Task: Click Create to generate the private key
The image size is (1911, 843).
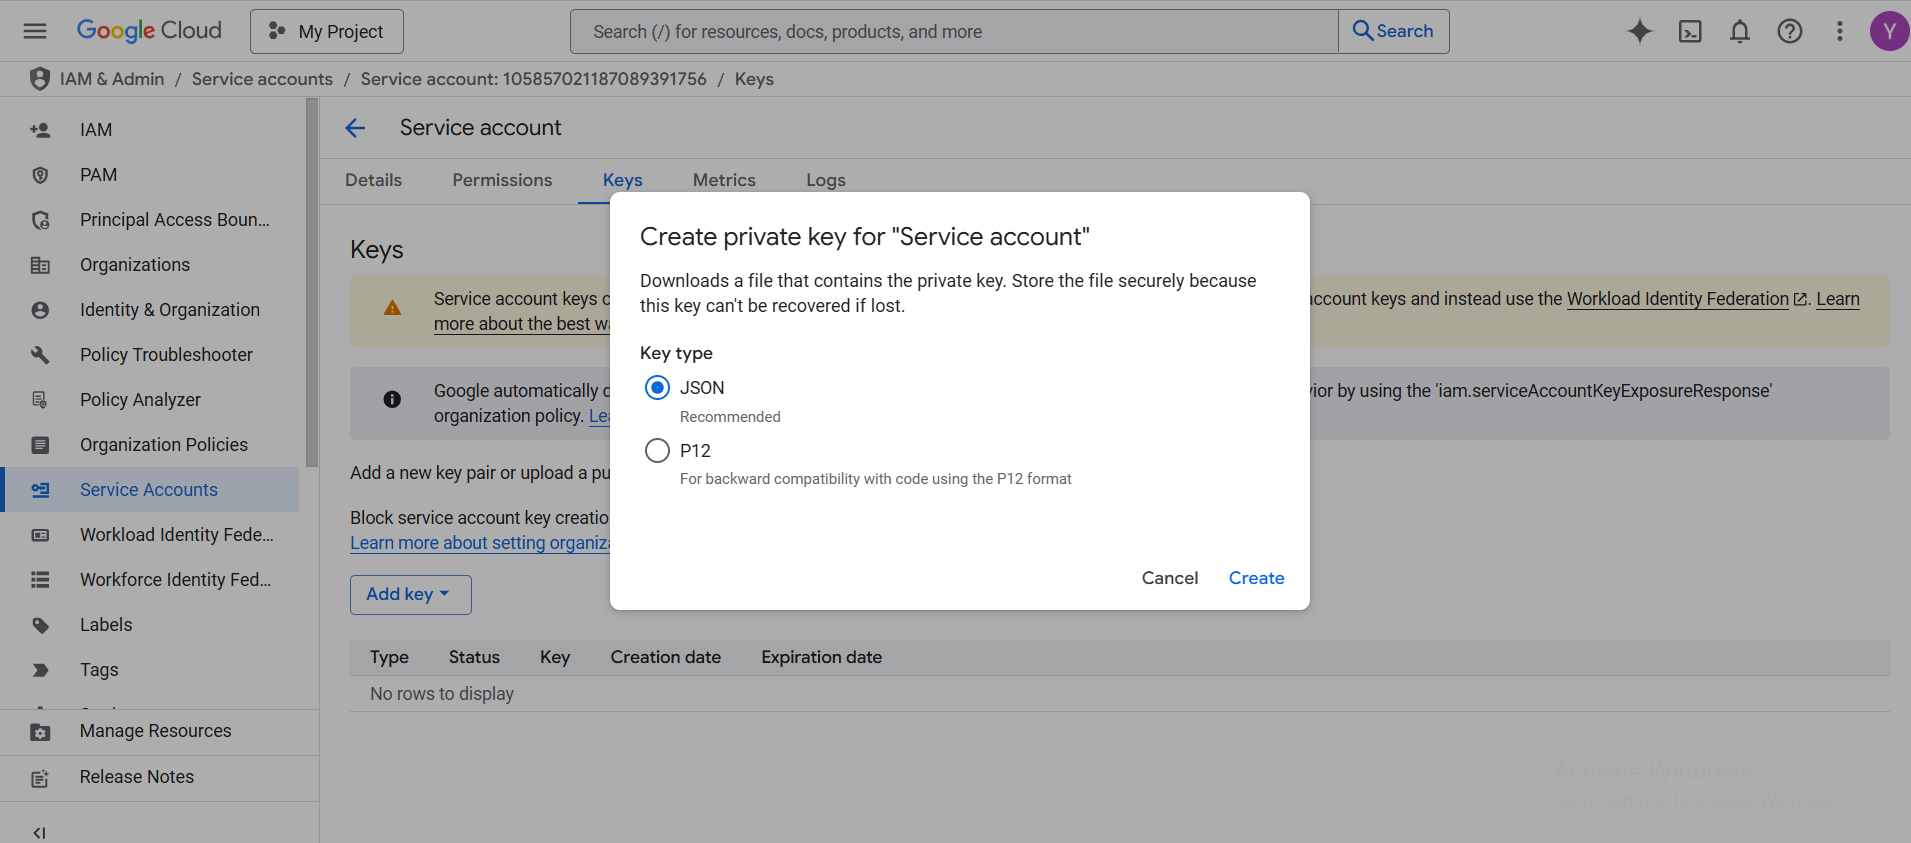Action: tap(1256, 578)
